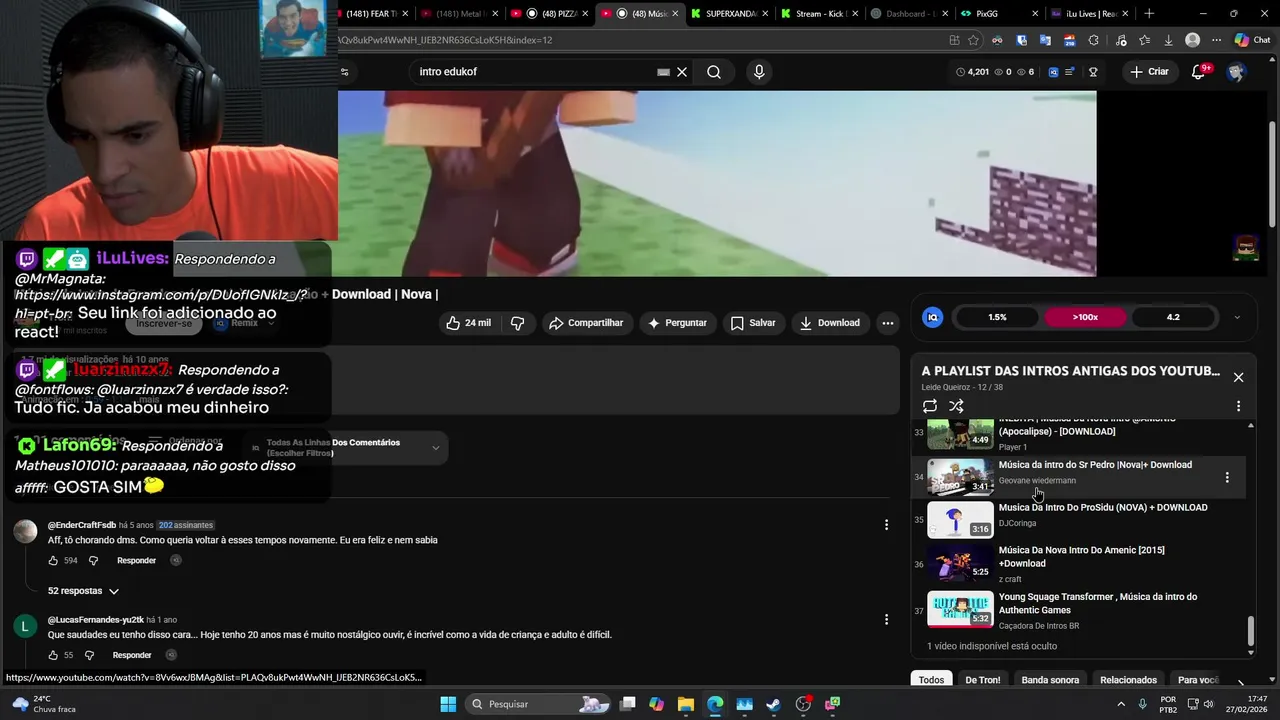
Task: Toggle playlist shuffle
Action: pos(956,406)
